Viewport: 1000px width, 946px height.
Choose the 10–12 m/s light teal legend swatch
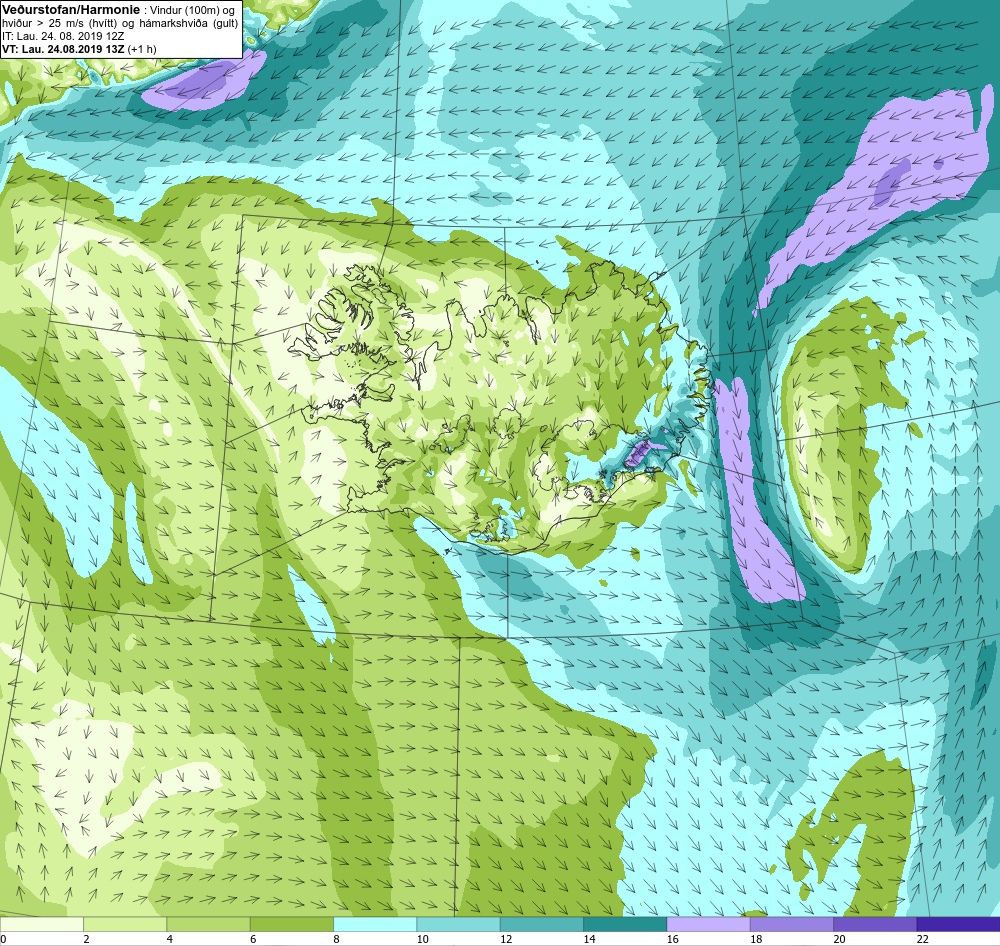pyautogui.click(x=459, y=924)
